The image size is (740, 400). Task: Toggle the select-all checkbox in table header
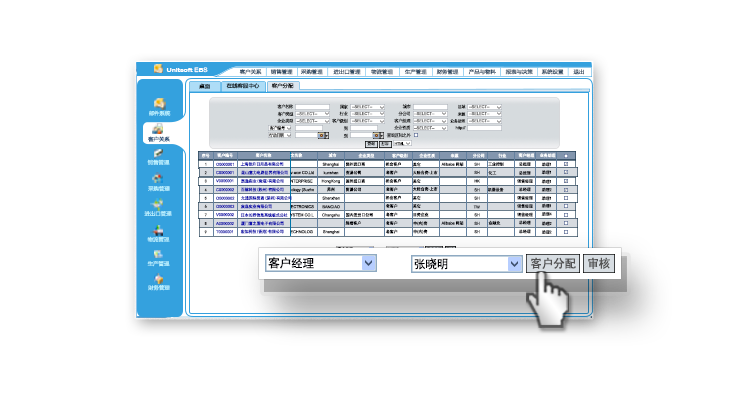pyautogui.click(x=566, y=156)
